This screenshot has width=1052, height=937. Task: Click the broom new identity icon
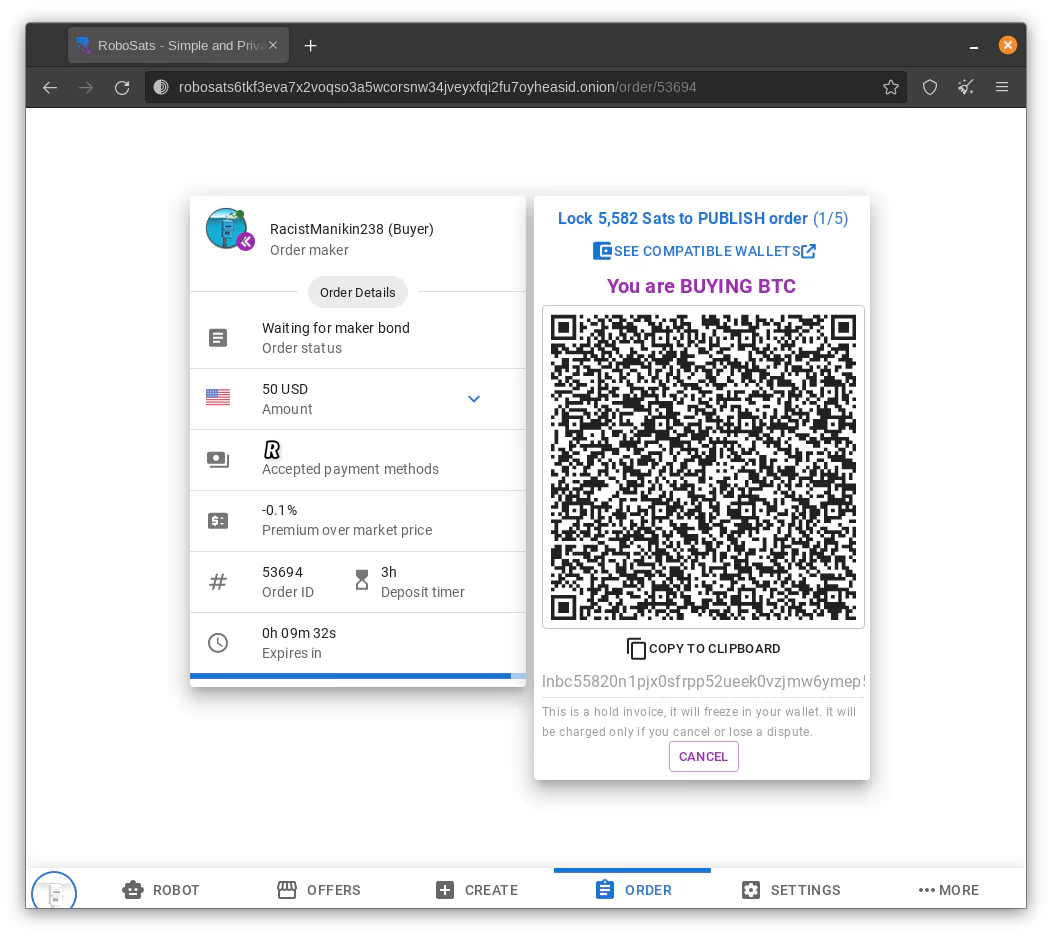pos(965,87)
